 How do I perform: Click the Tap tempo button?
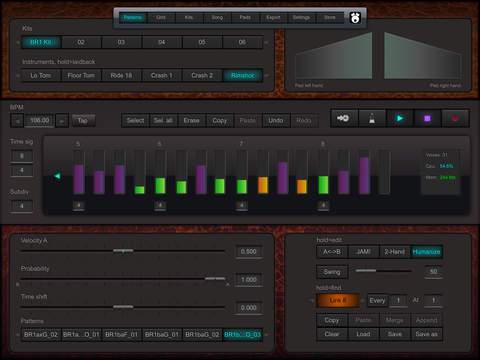[x=83, y=120]
